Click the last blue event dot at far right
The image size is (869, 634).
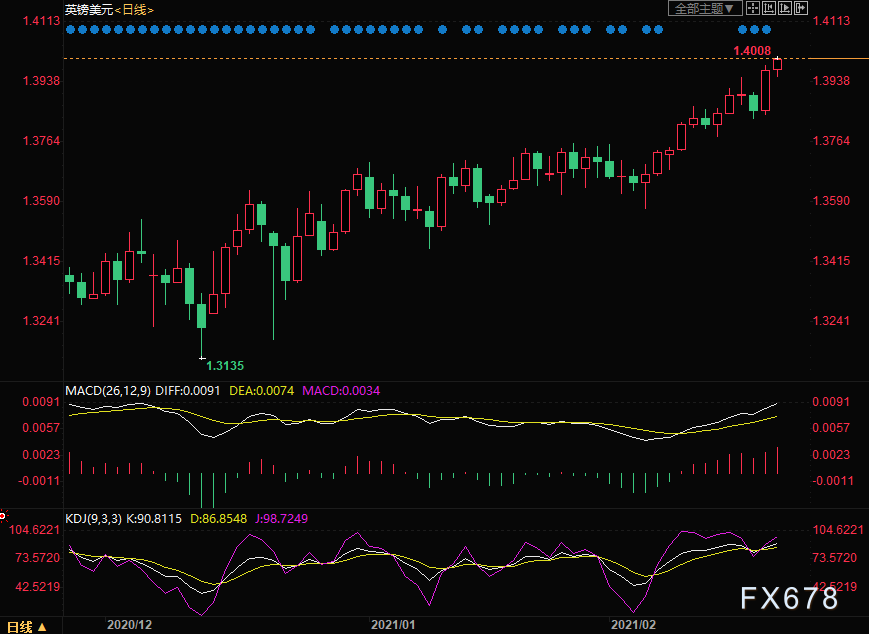tap(767, 30)
